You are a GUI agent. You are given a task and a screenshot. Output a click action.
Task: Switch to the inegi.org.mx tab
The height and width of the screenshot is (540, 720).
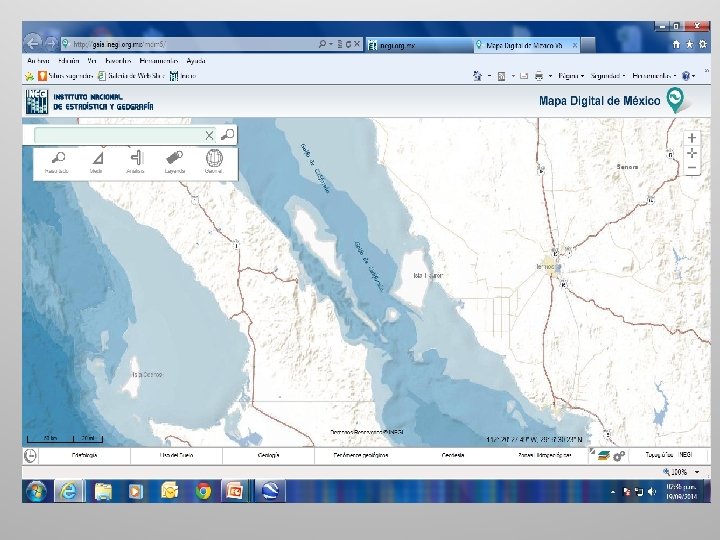(x=419, y=45)
